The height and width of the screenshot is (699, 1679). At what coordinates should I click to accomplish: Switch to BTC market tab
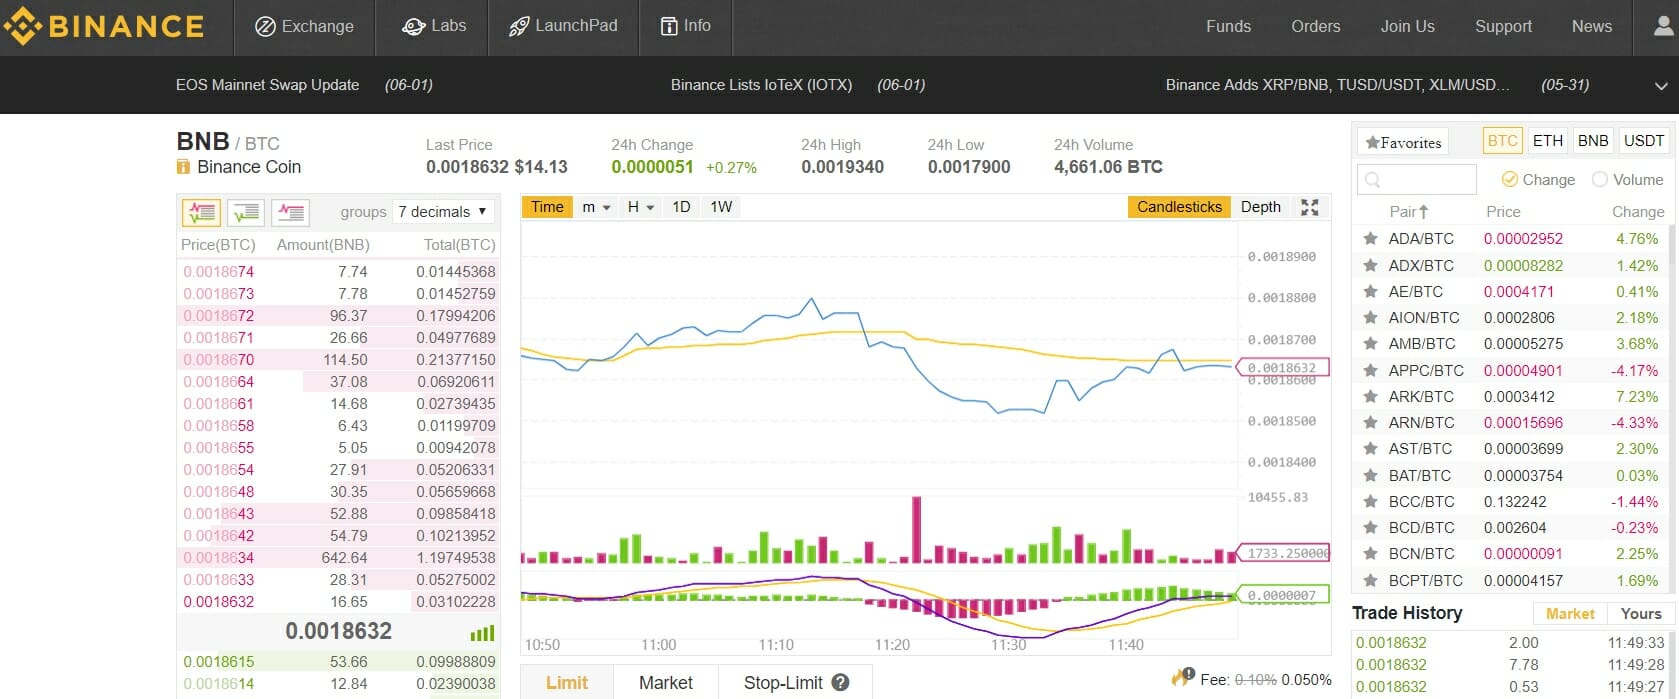(x=1502, y=141)
